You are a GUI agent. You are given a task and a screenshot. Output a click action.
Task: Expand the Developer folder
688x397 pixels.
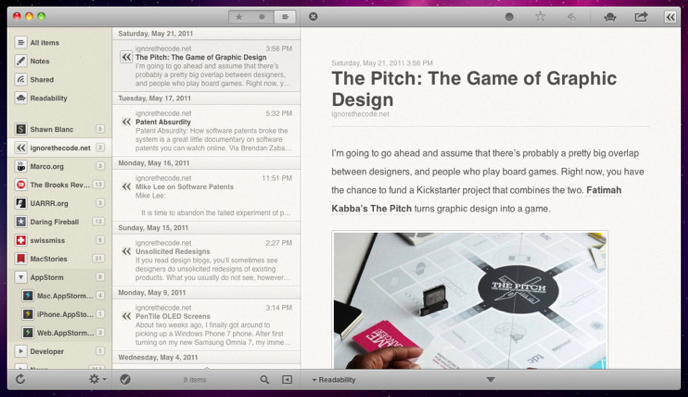(x=21, y=351)
